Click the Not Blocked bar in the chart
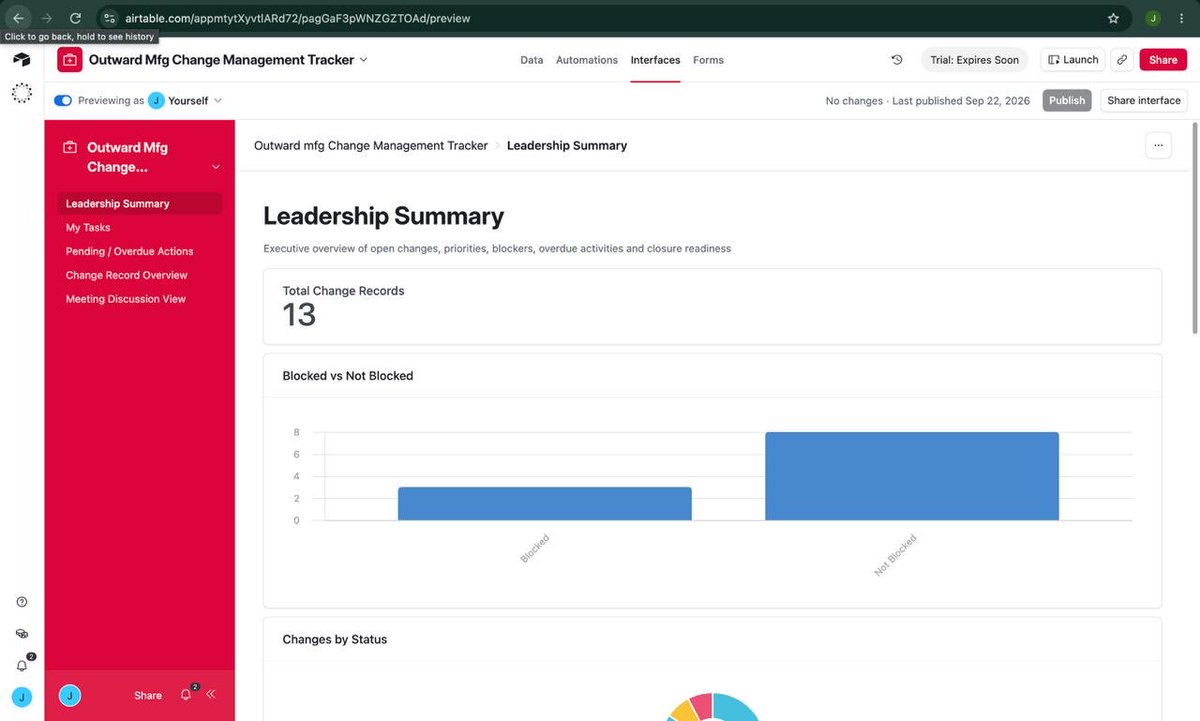Image resolution: width=1200 pixels, height=721 pixels. click(x=912, y=476)
